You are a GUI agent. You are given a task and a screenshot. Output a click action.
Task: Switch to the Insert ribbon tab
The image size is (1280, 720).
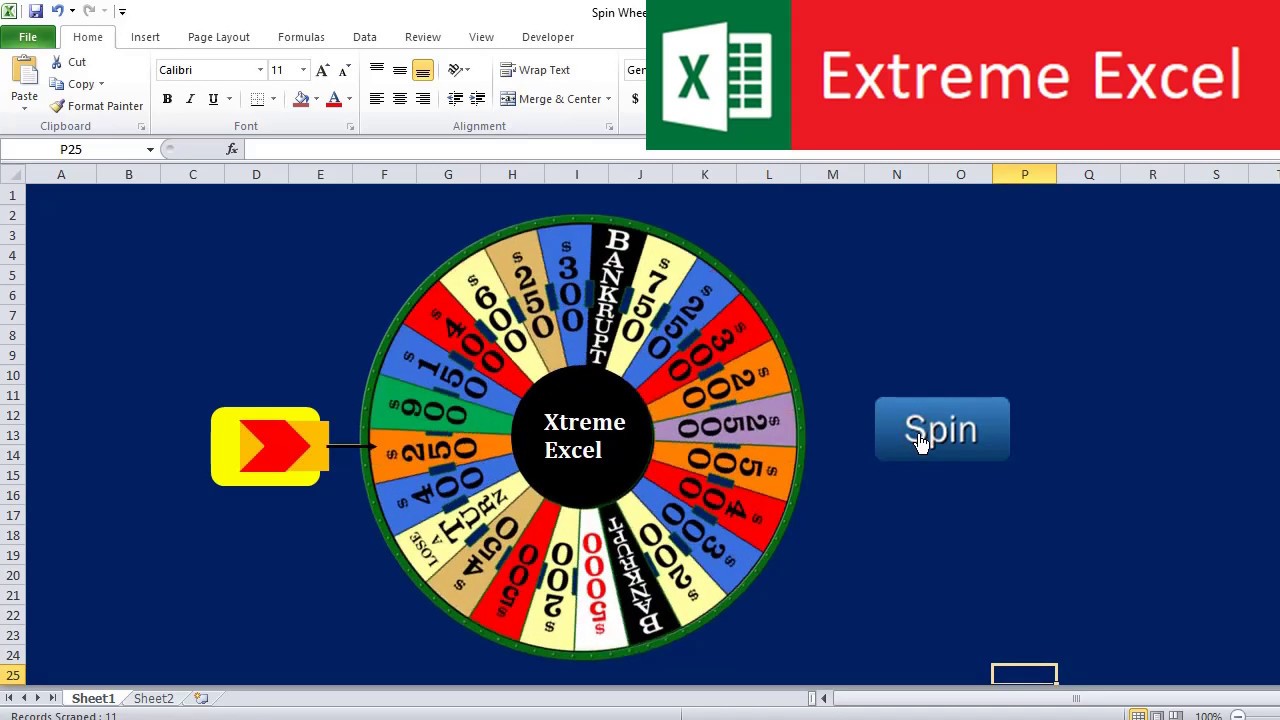(x=145, y=37)
